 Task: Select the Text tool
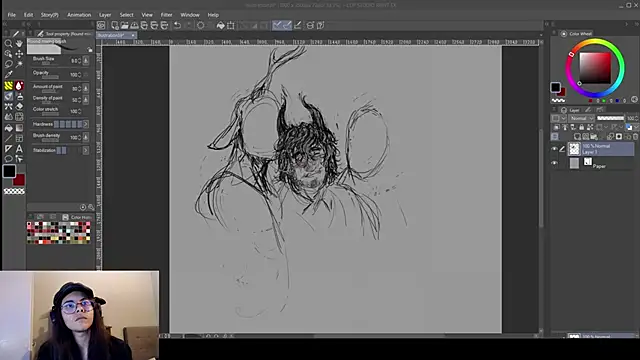(x=19, y=149)
